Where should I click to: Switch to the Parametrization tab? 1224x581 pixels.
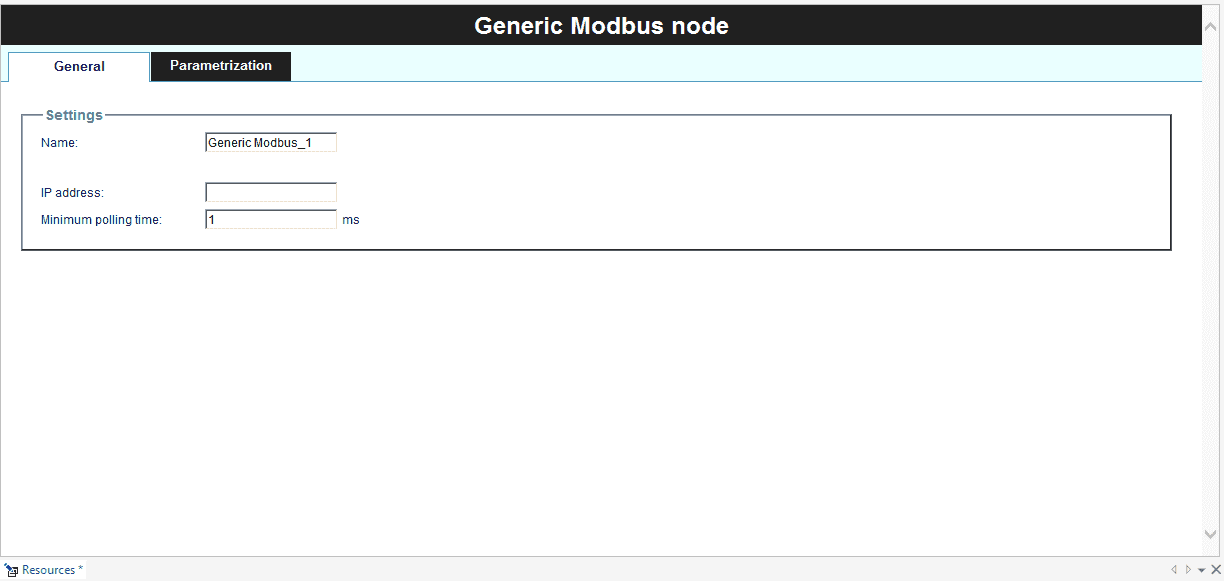220,66
